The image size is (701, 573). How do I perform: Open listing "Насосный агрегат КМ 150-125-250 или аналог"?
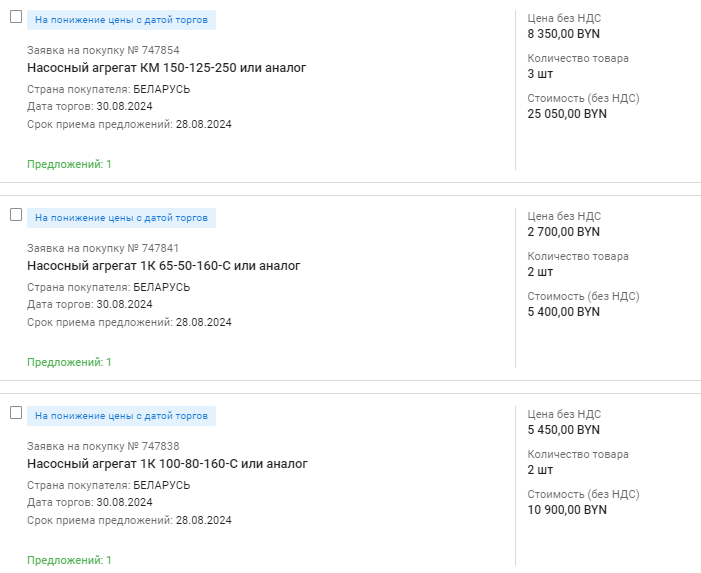pyautogui.click(x=166, y=68)
